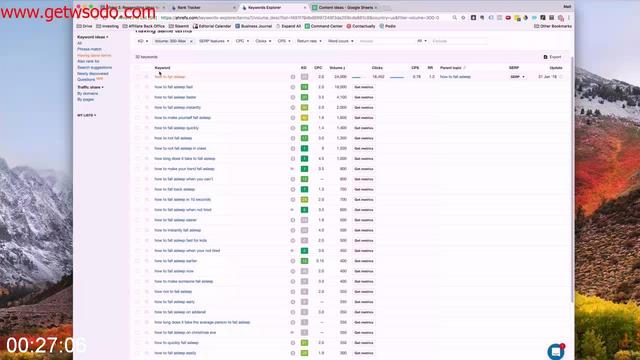Select Phrase match in sidebar
This screenshot has height=360, width=640.
click(x=89, y=49)
